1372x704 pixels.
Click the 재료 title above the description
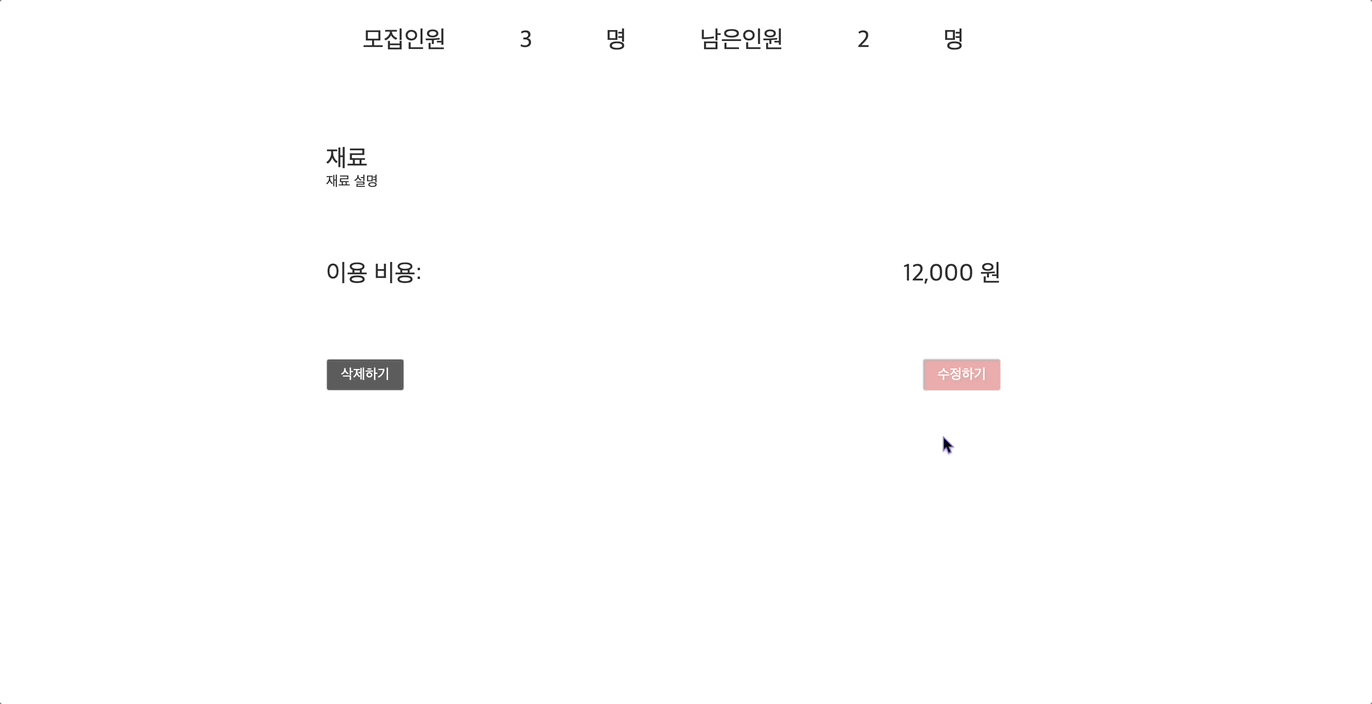tap(345, 156)
